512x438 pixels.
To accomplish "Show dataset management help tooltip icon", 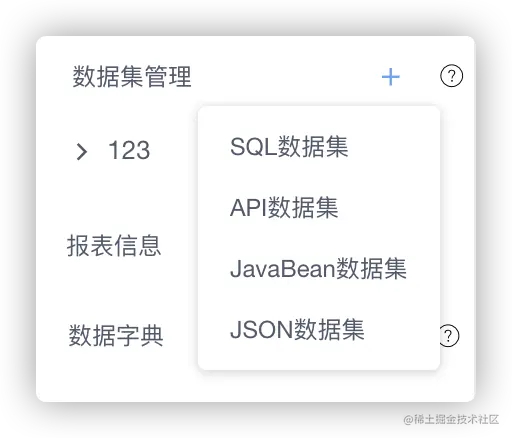I will click(x=451, y=76).
